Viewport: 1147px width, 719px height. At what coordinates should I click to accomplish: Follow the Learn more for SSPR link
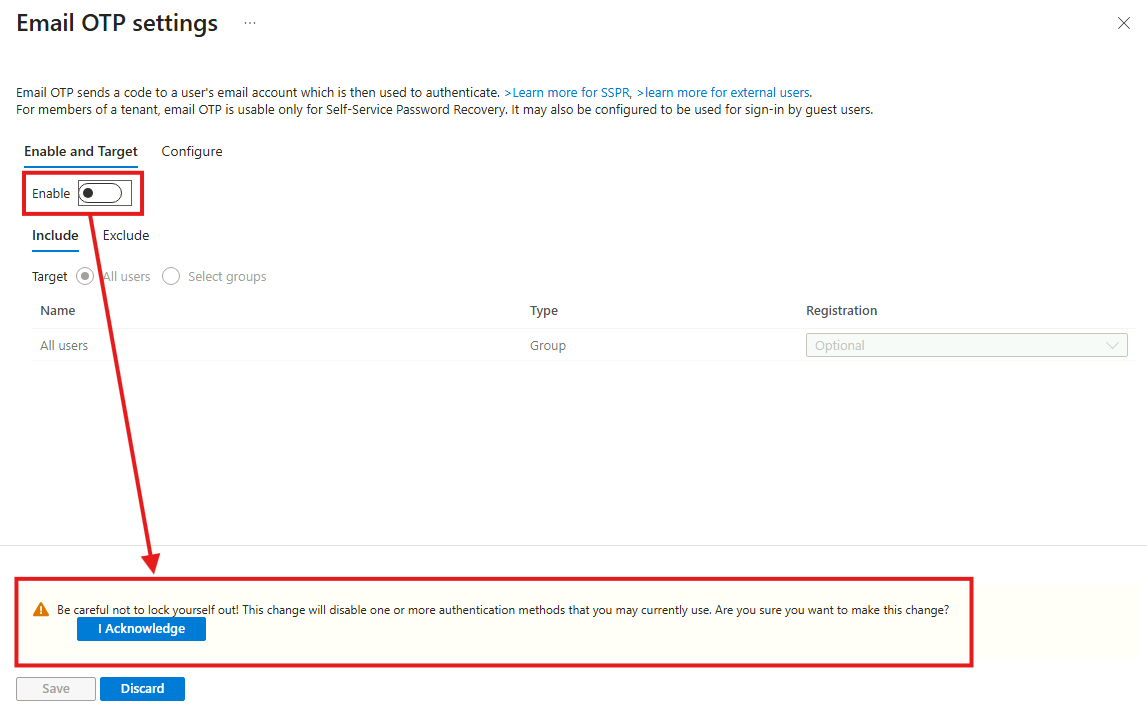pyautogui.click(x=567, y=93)
